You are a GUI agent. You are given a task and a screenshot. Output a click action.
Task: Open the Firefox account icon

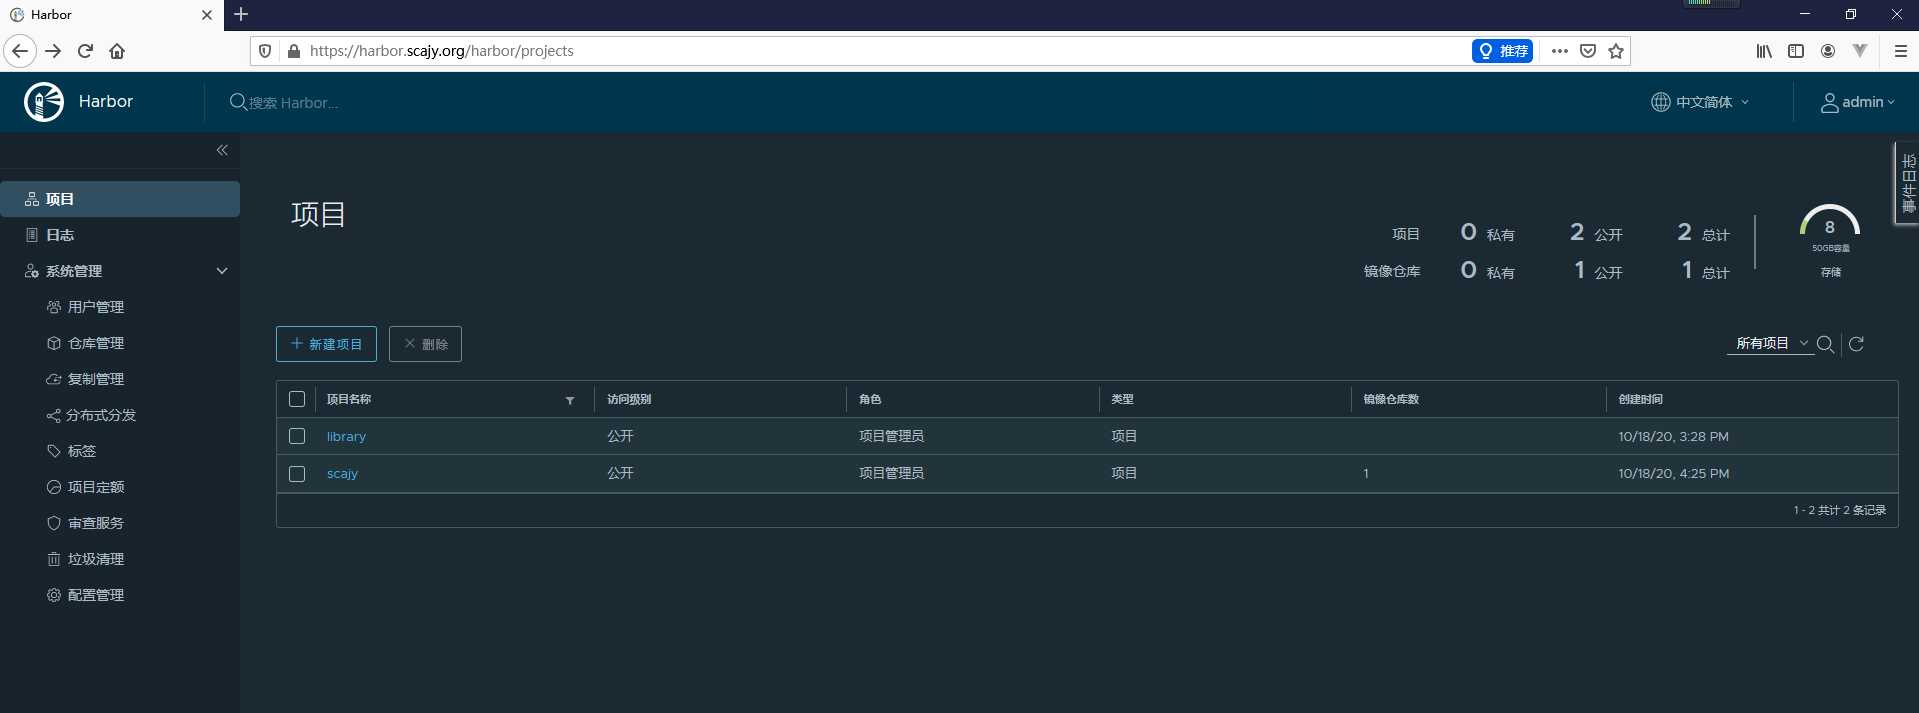[1828, 51]
